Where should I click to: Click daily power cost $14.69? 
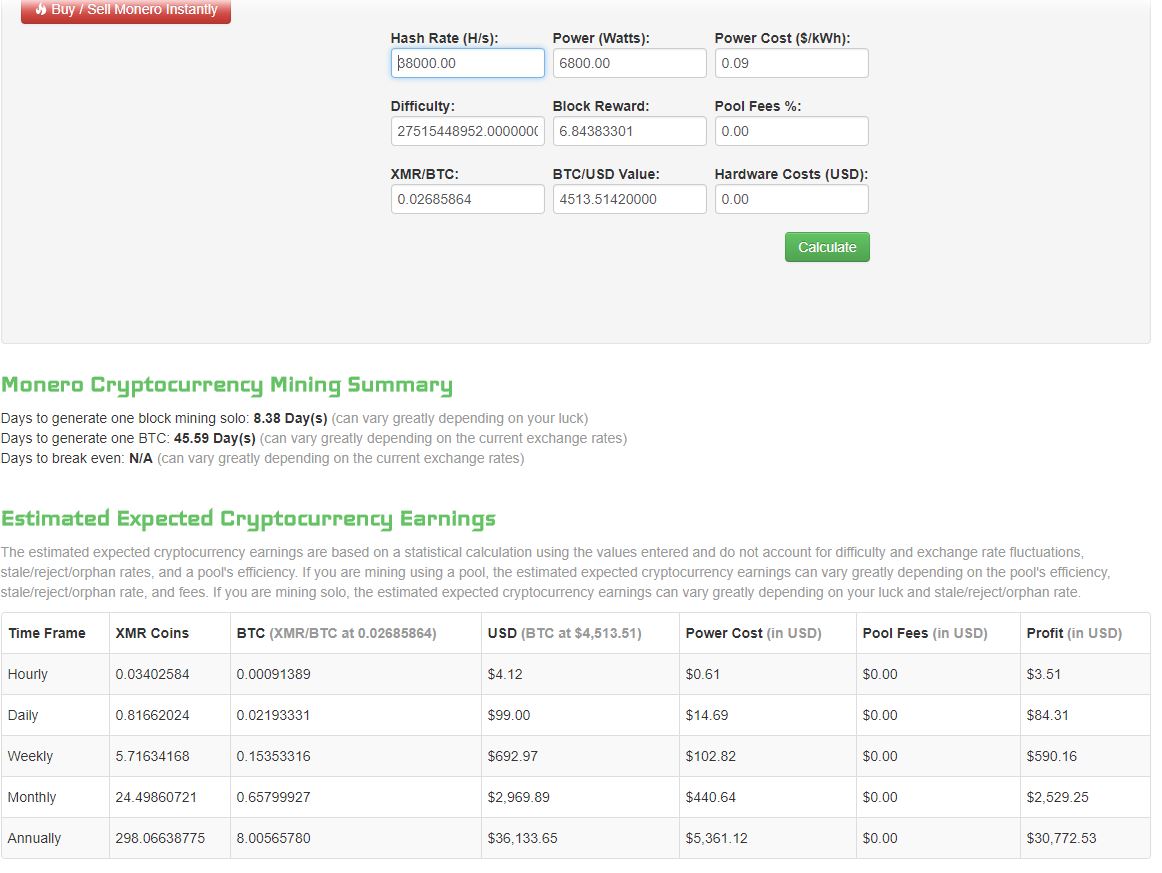pos(707,715)
